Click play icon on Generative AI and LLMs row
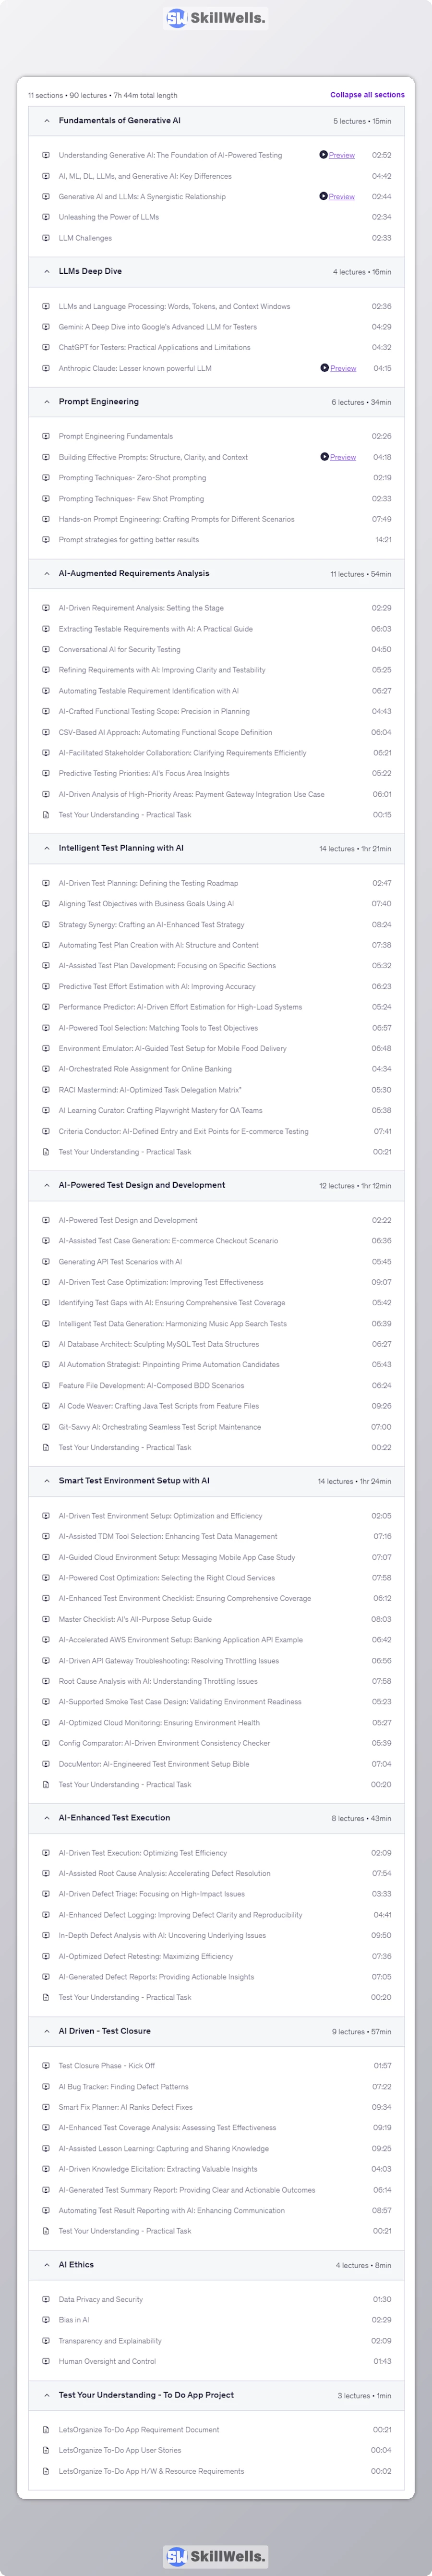Viewport: 432px width, 2576px height. click(323, 196)
